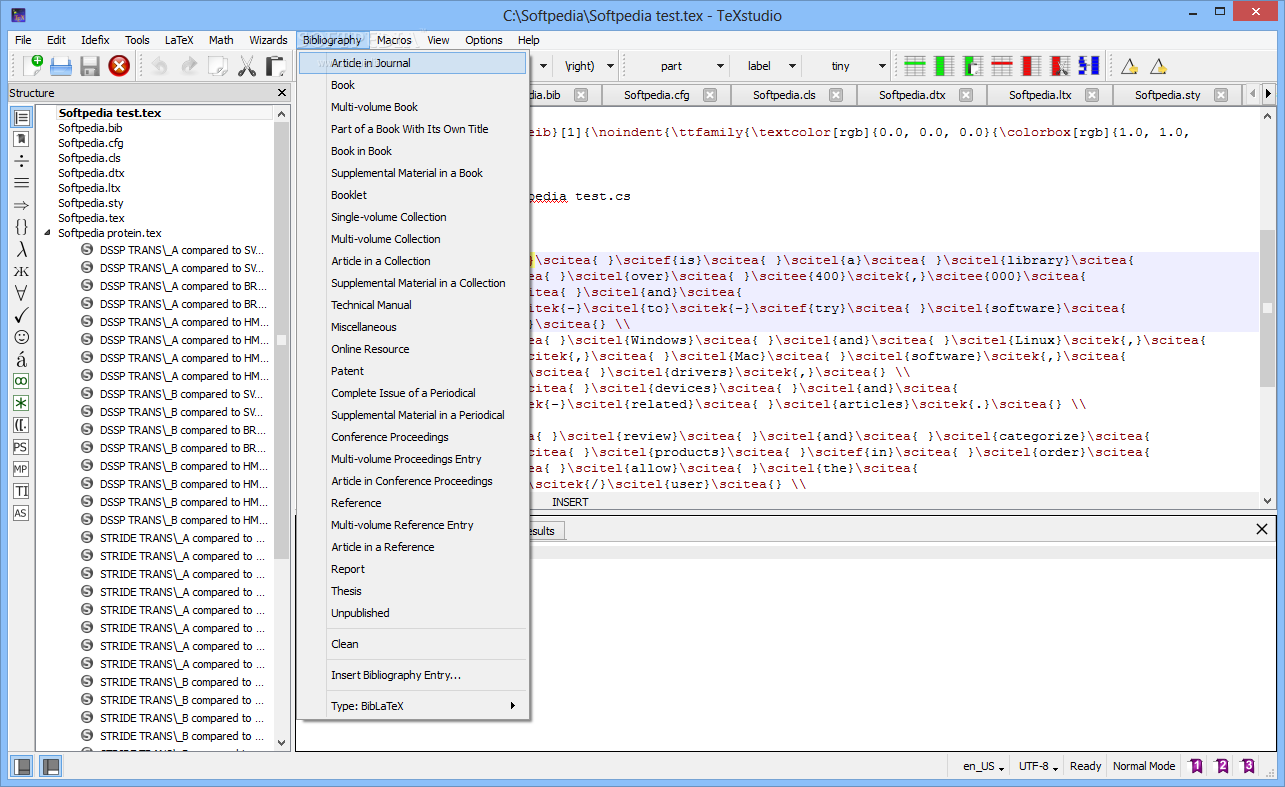
Task: Open the arrow symbols panel
Action: (21, 205)
